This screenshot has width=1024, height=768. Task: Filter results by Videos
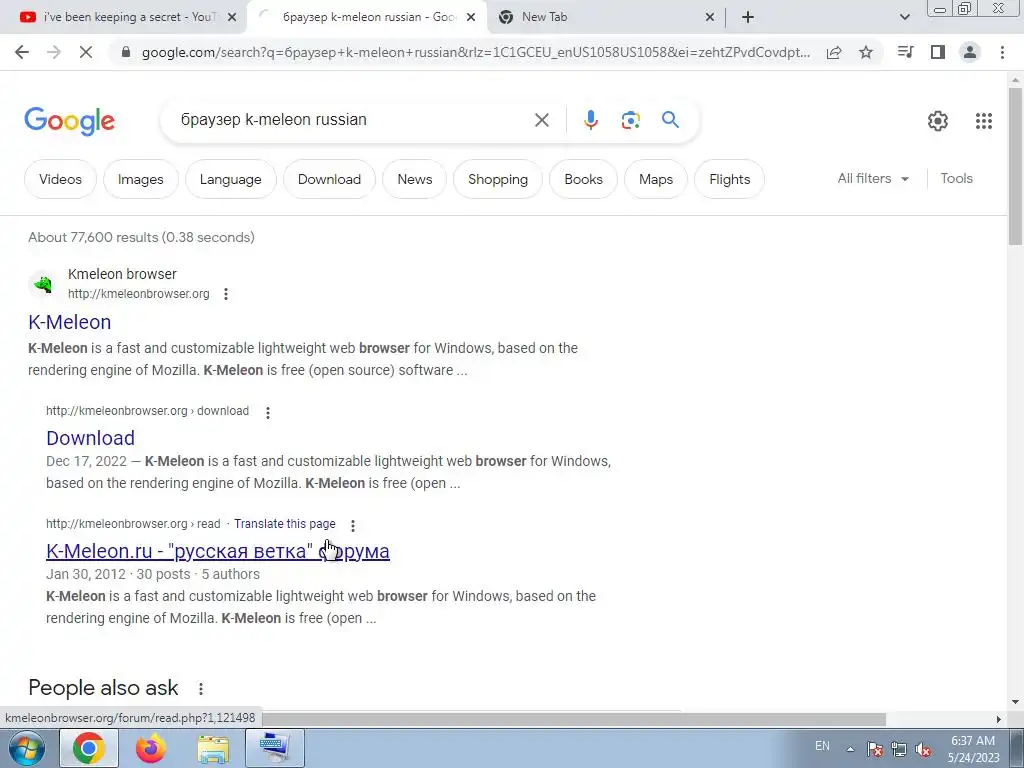click(x=60, y=179)
